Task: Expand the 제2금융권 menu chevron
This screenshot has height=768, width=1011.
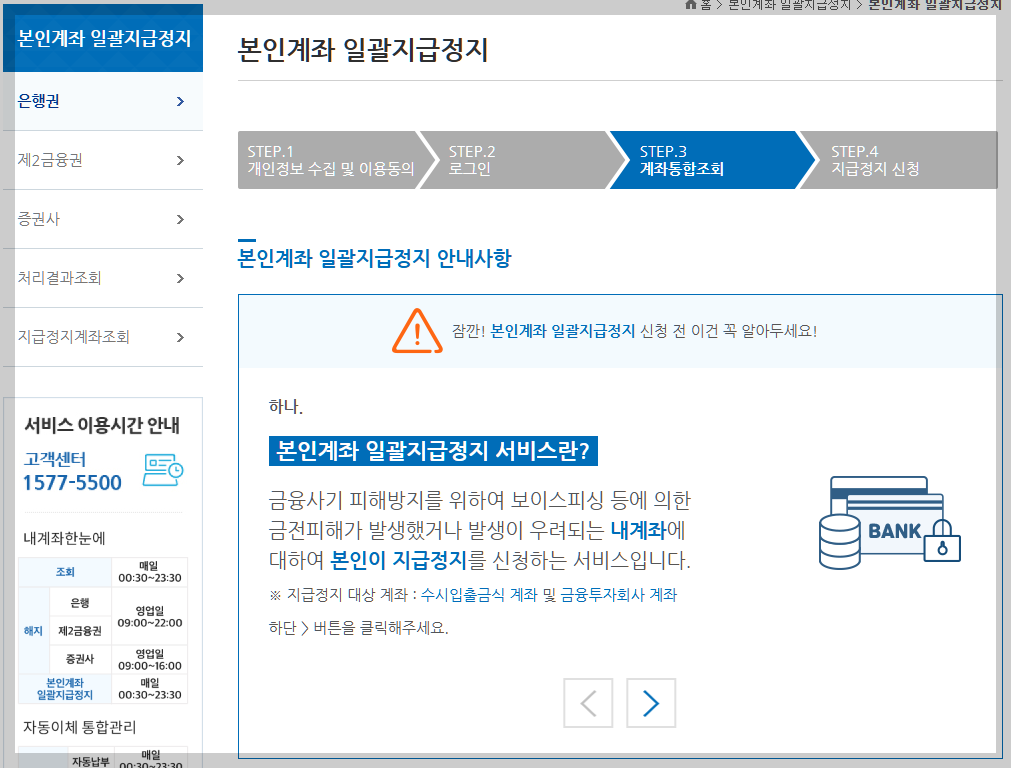Action: point(180,160)
